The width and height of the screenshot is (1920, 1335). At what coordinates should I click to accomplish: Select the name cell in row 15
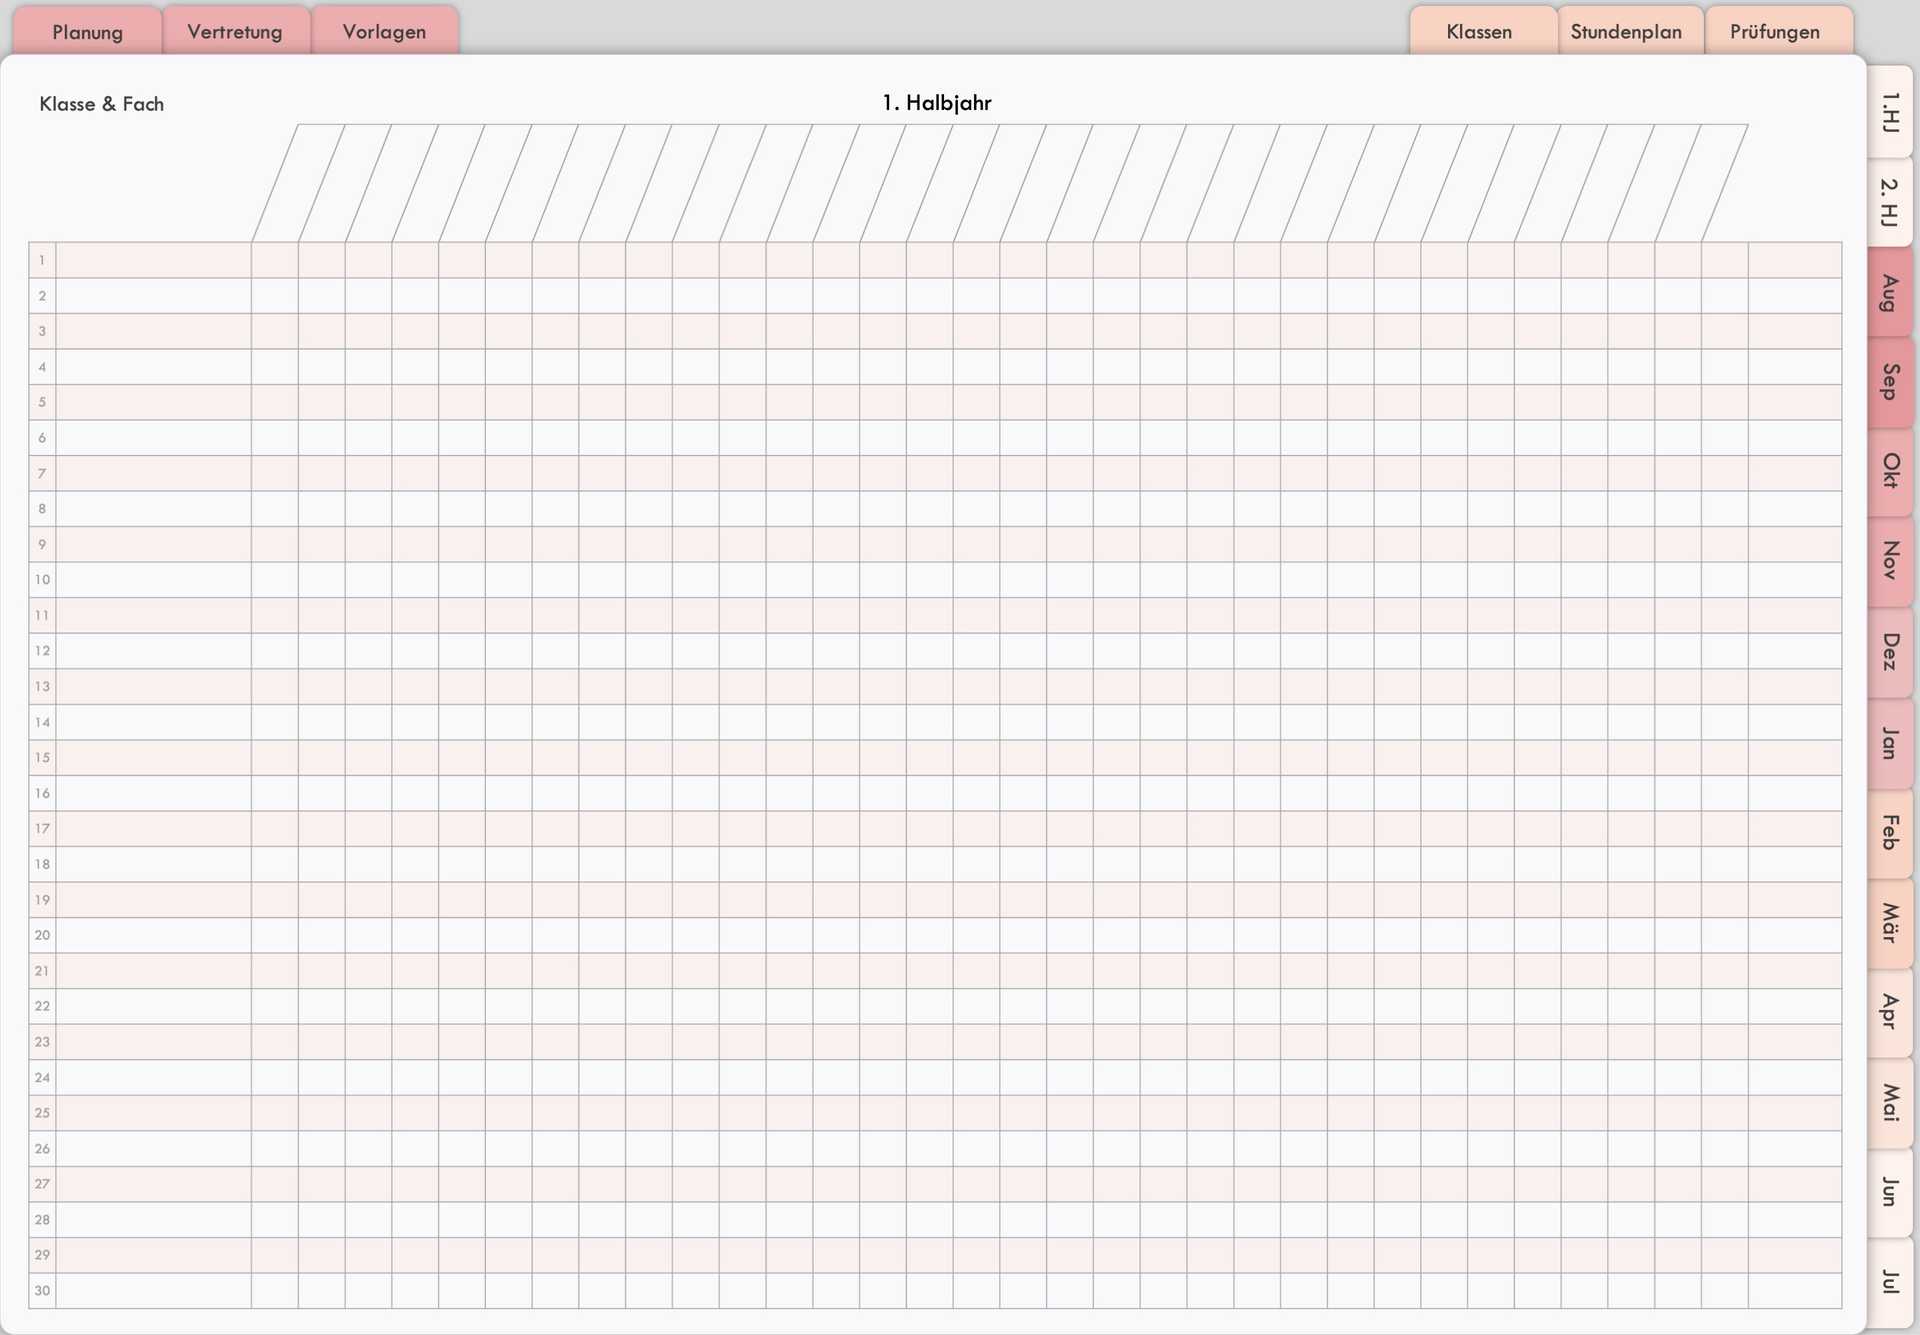tap(153, 758)
